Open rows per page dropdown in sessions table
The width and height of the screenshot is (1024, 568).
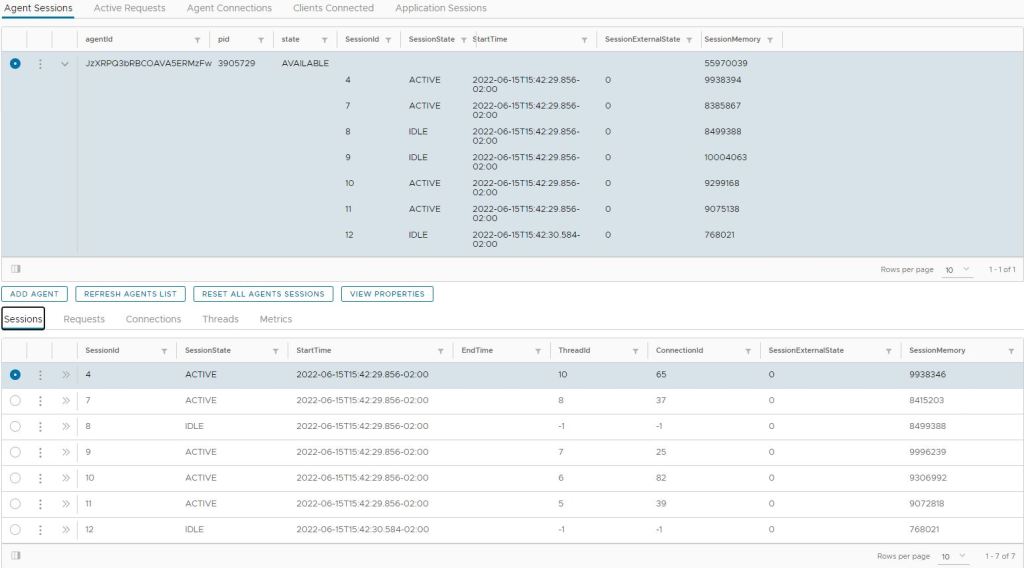tap(953, 557)
